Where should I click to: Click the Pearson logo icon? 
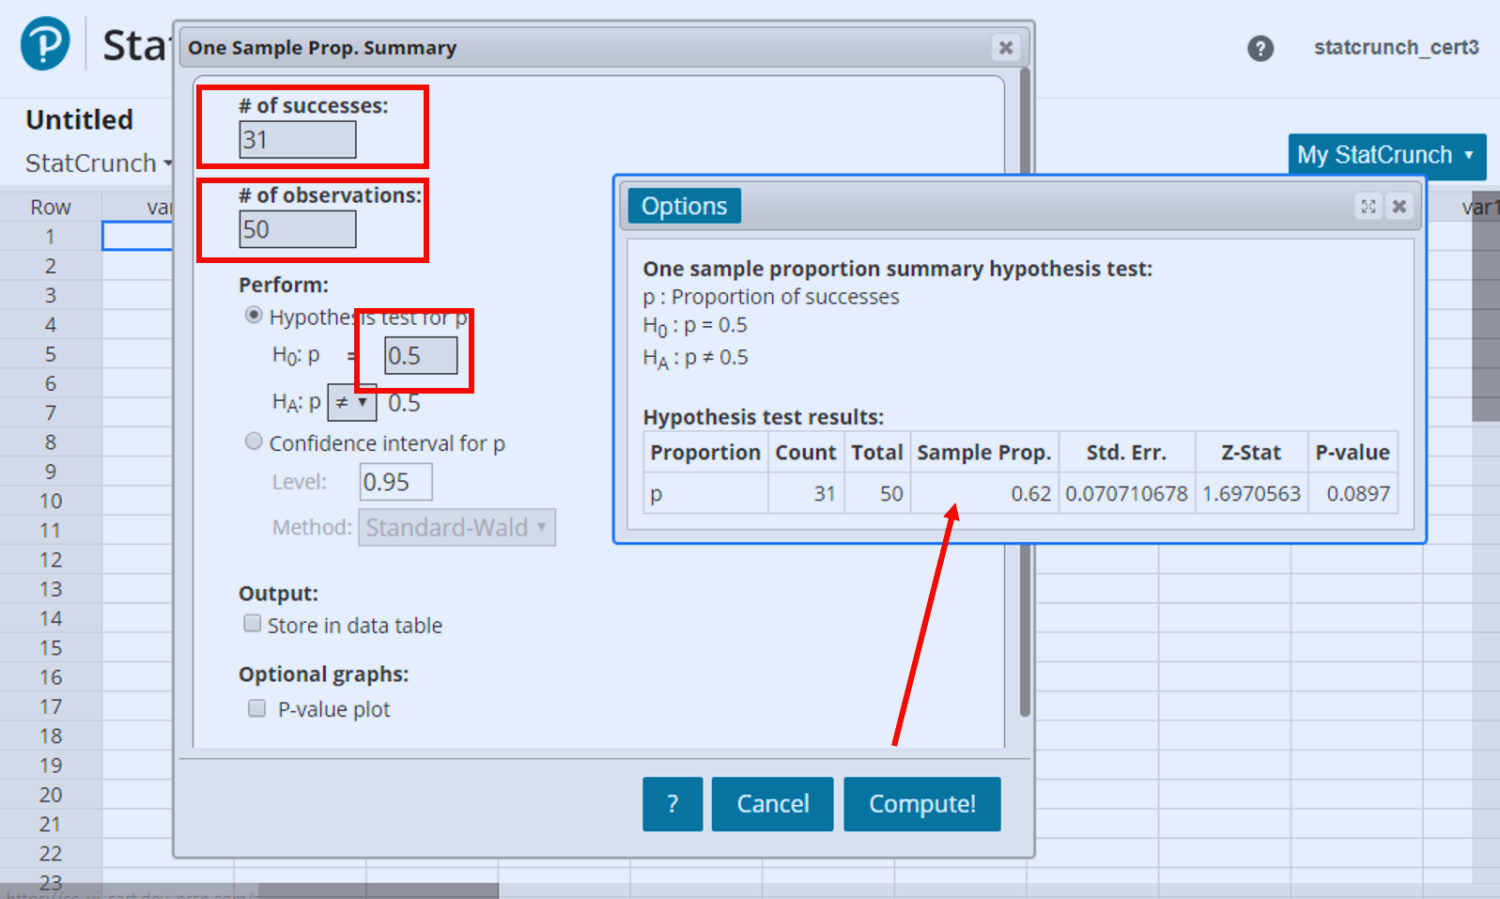45,44
